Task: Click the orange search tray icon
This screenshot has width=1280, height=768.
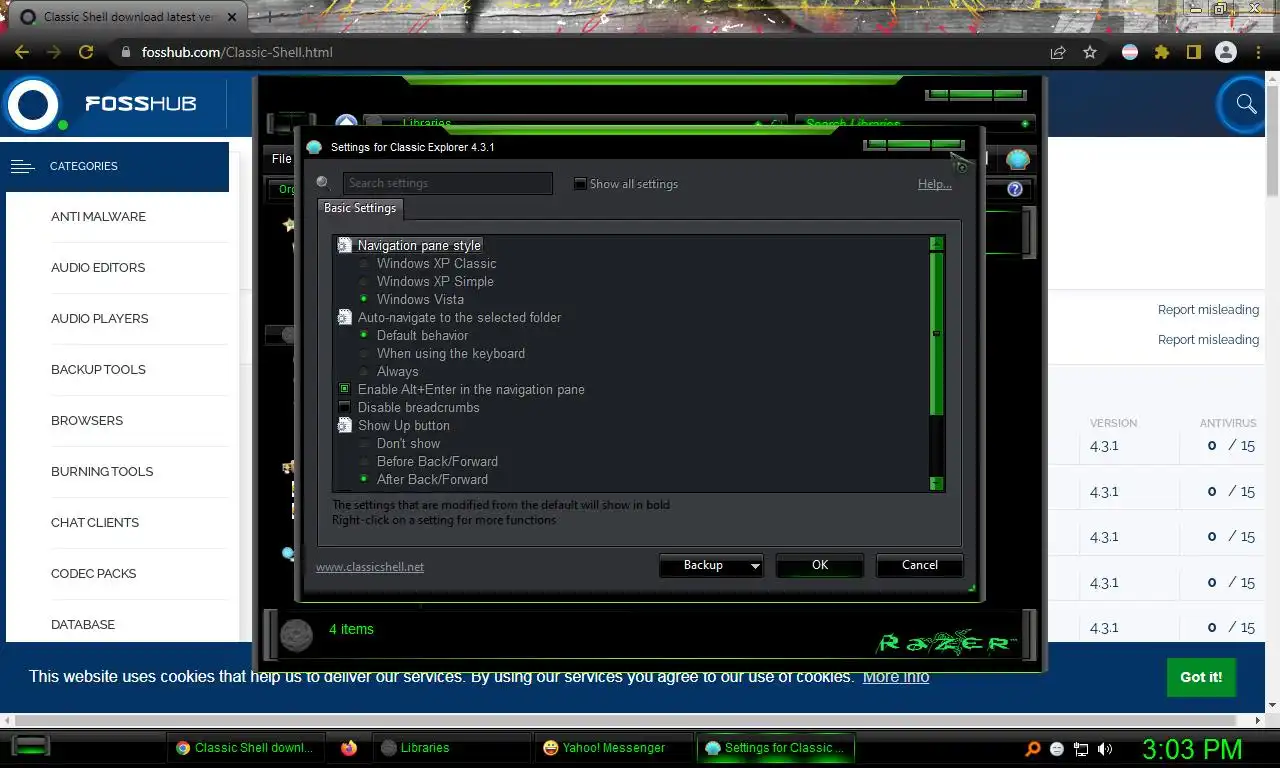Action: [1034, 748]
